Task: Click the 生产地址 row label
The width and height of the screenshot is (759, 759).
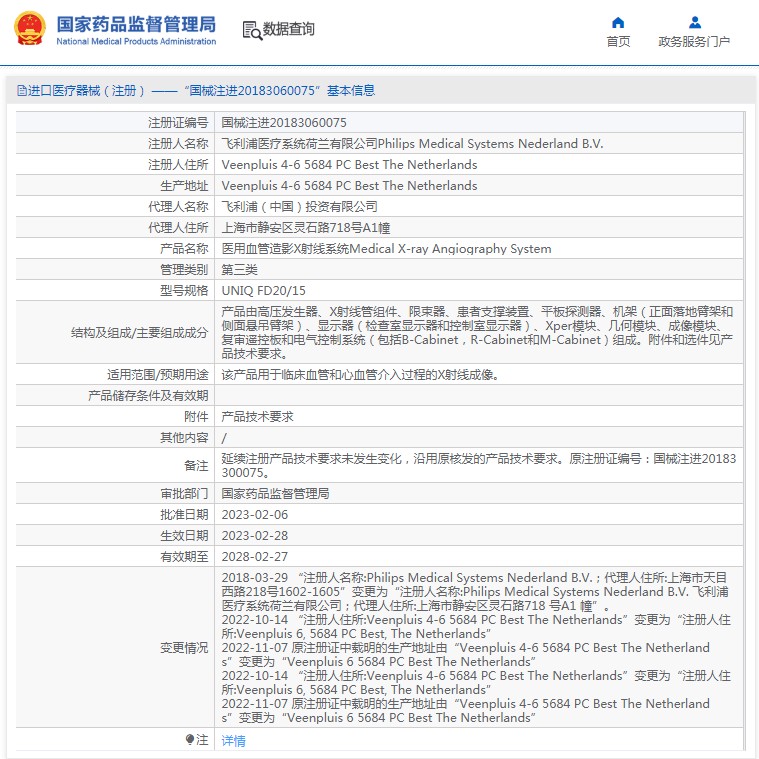Action: [x=184, y=185]
